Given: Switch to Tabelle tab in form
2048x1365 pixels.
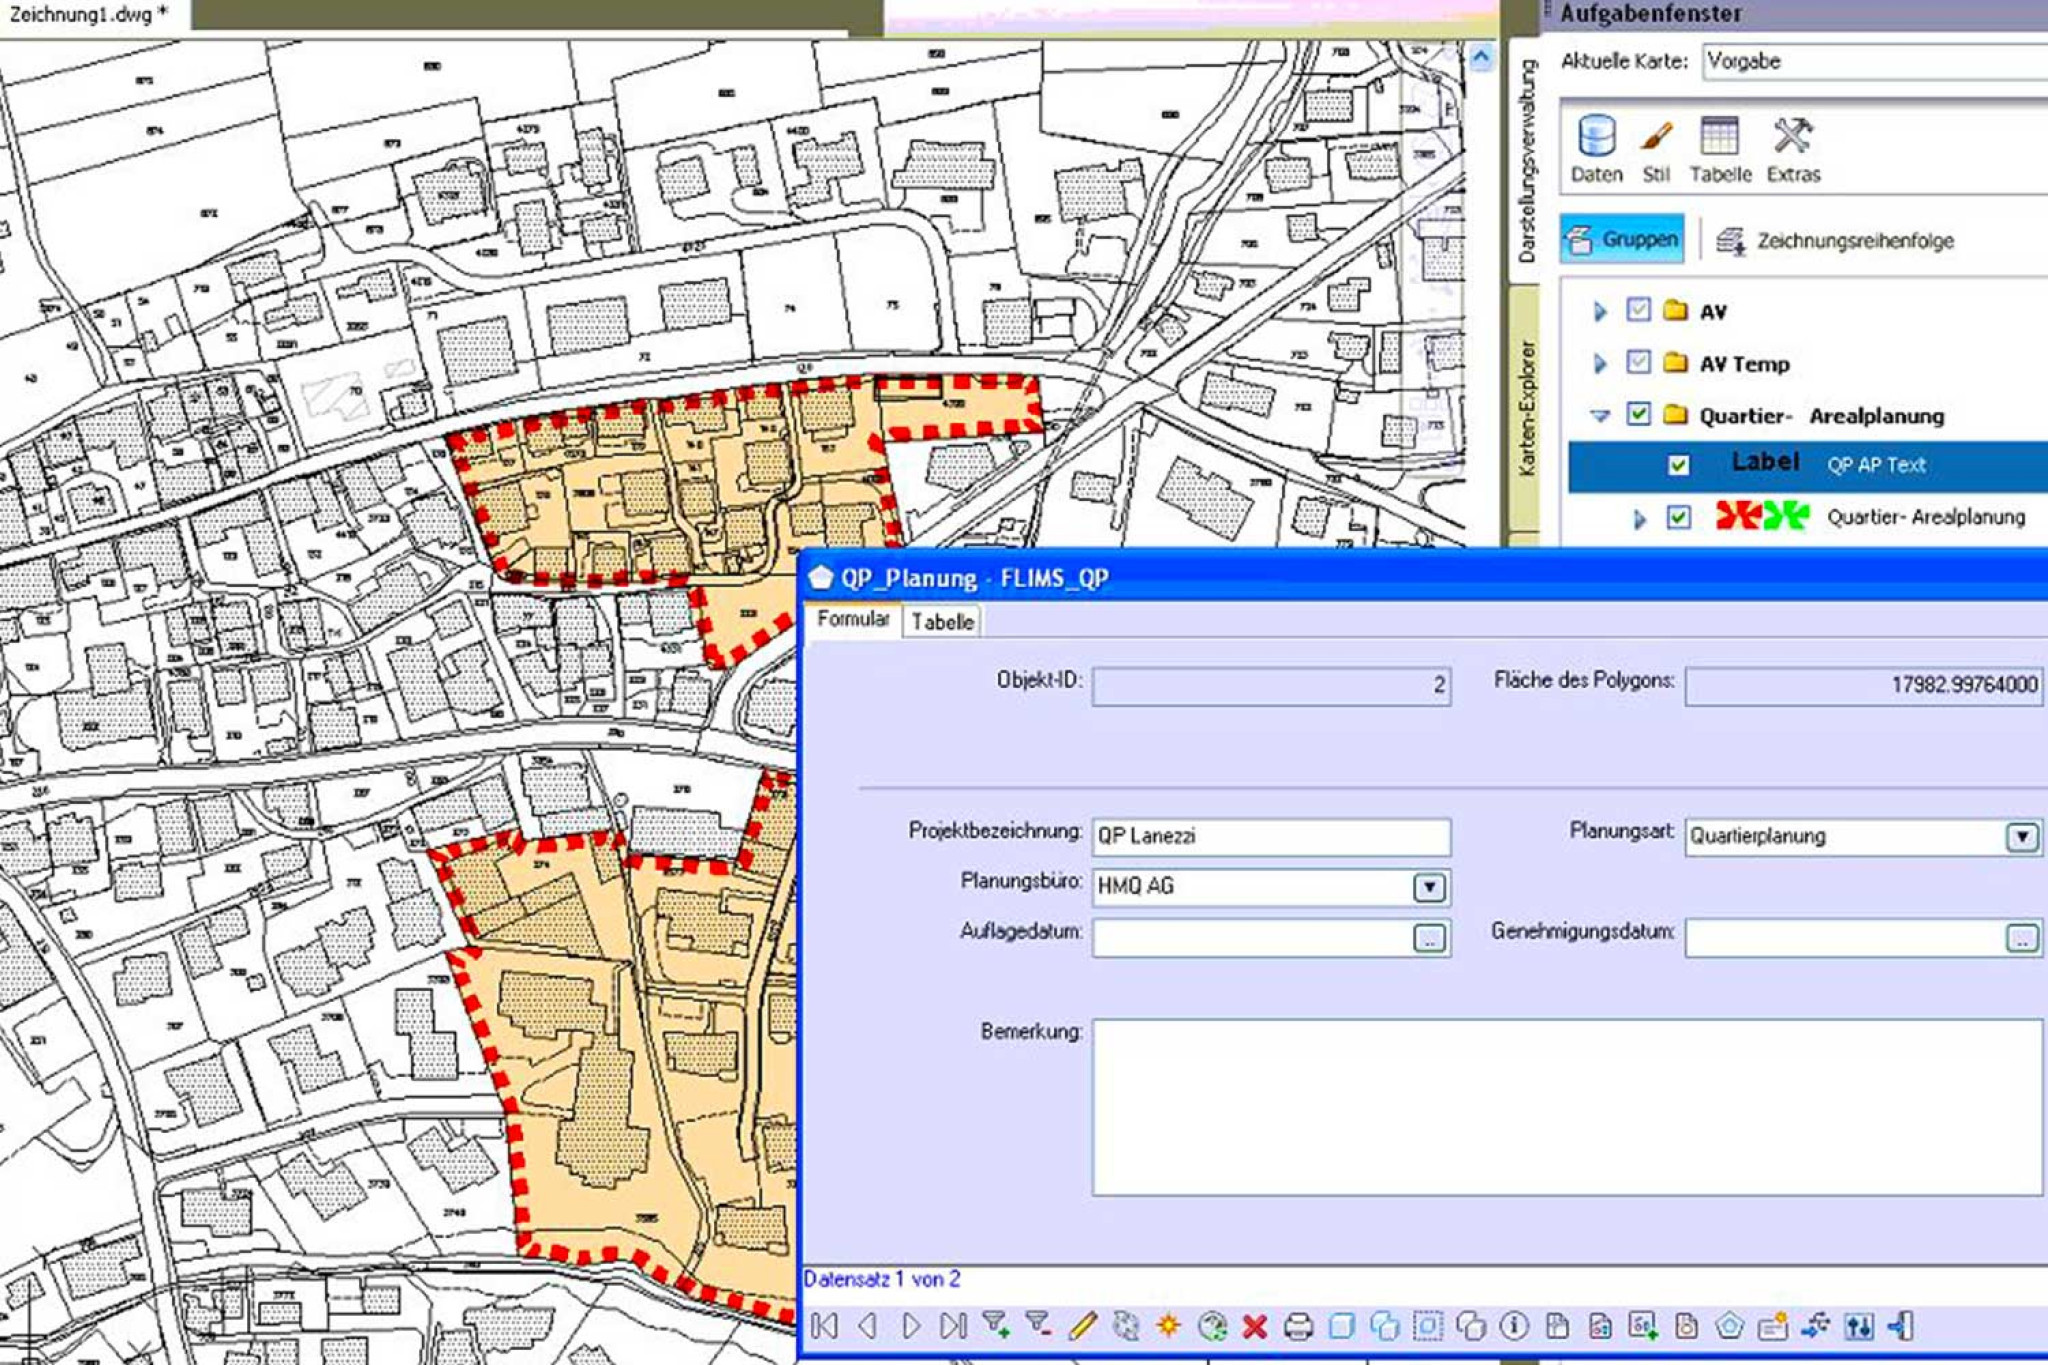Looking at the screenshot, I should (x=942, y=622).
